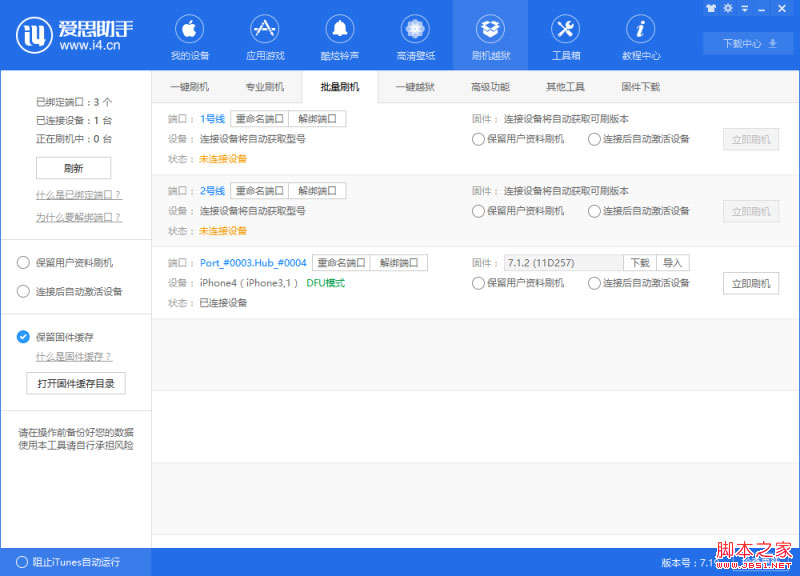
Task: Click DFU模式 status text
Action: point(326,283)
